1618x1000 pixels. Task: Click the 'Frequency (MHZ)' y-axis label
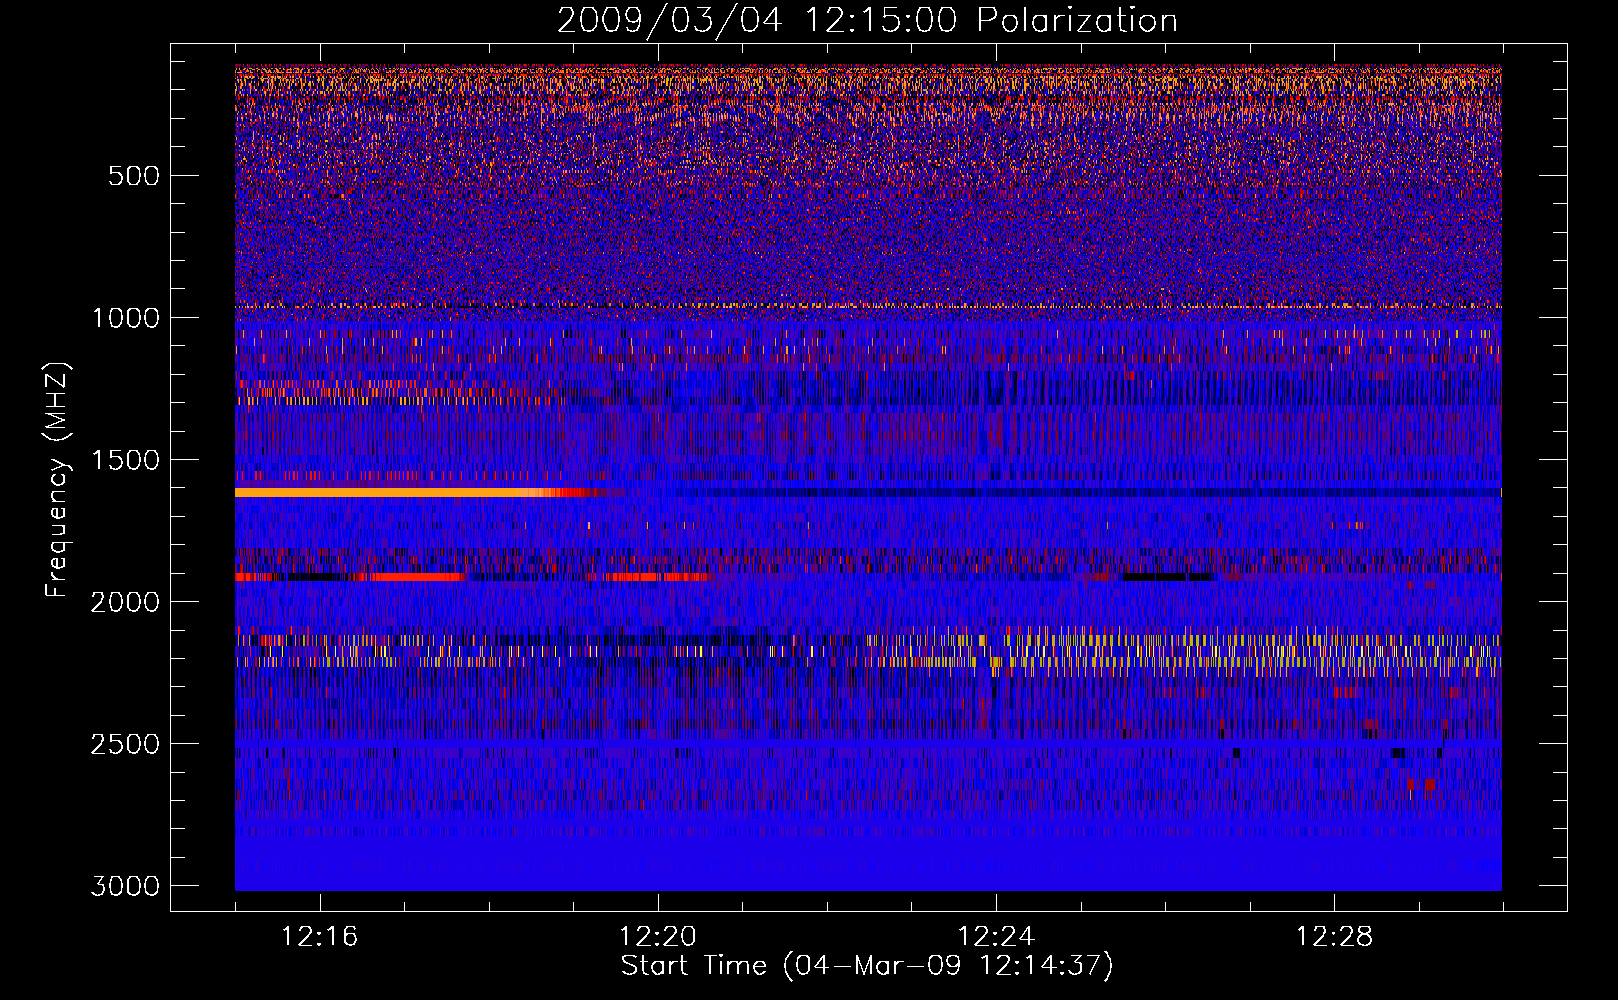pos(57,480)
